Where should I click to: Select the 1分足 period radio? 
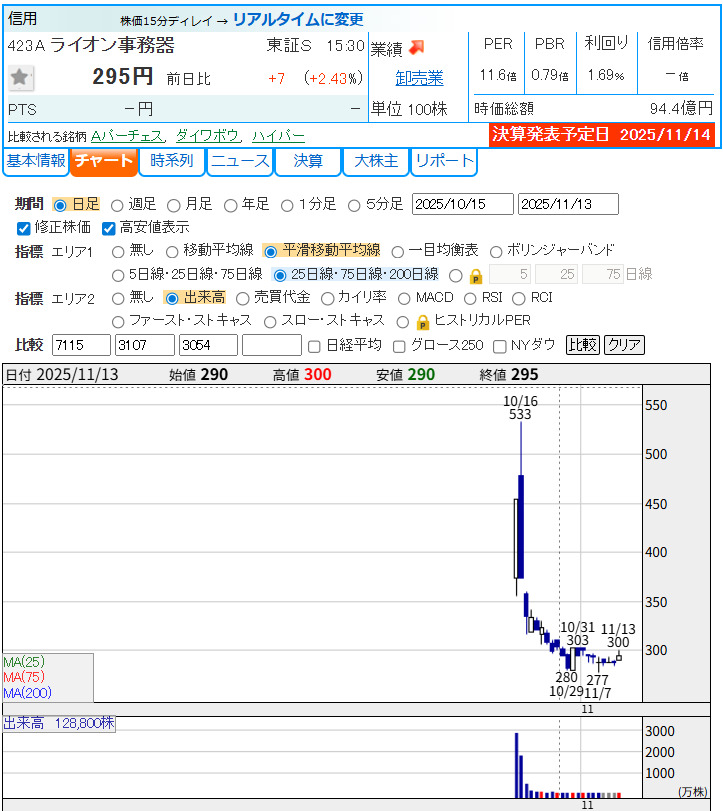click(287, 205)
